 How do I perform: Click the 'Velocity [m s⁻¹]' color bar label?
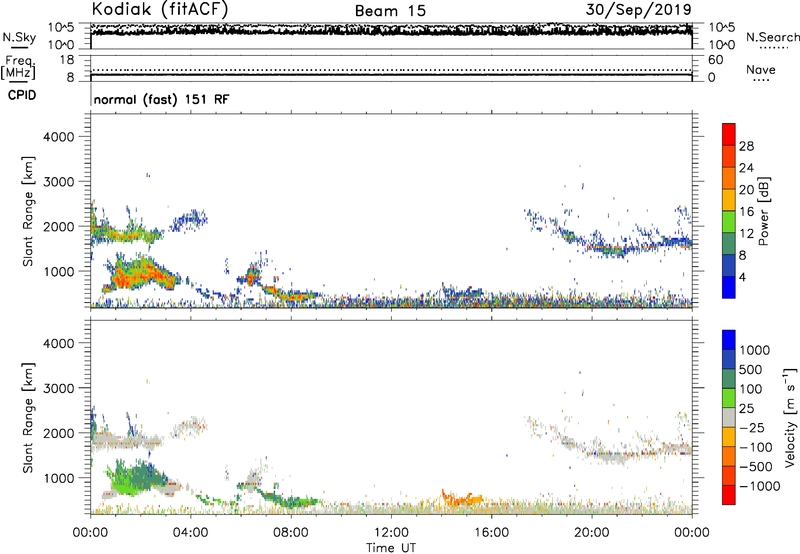point(789,417)
